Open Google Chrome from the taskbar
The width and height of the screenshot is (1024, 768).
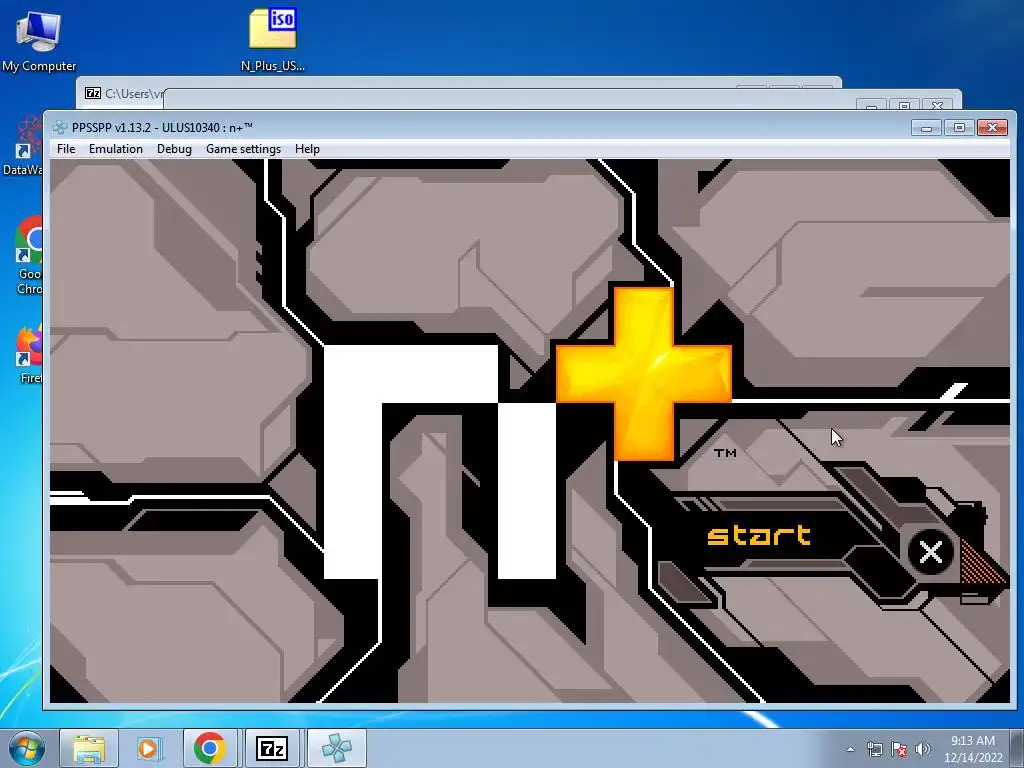tap(210, 748)
